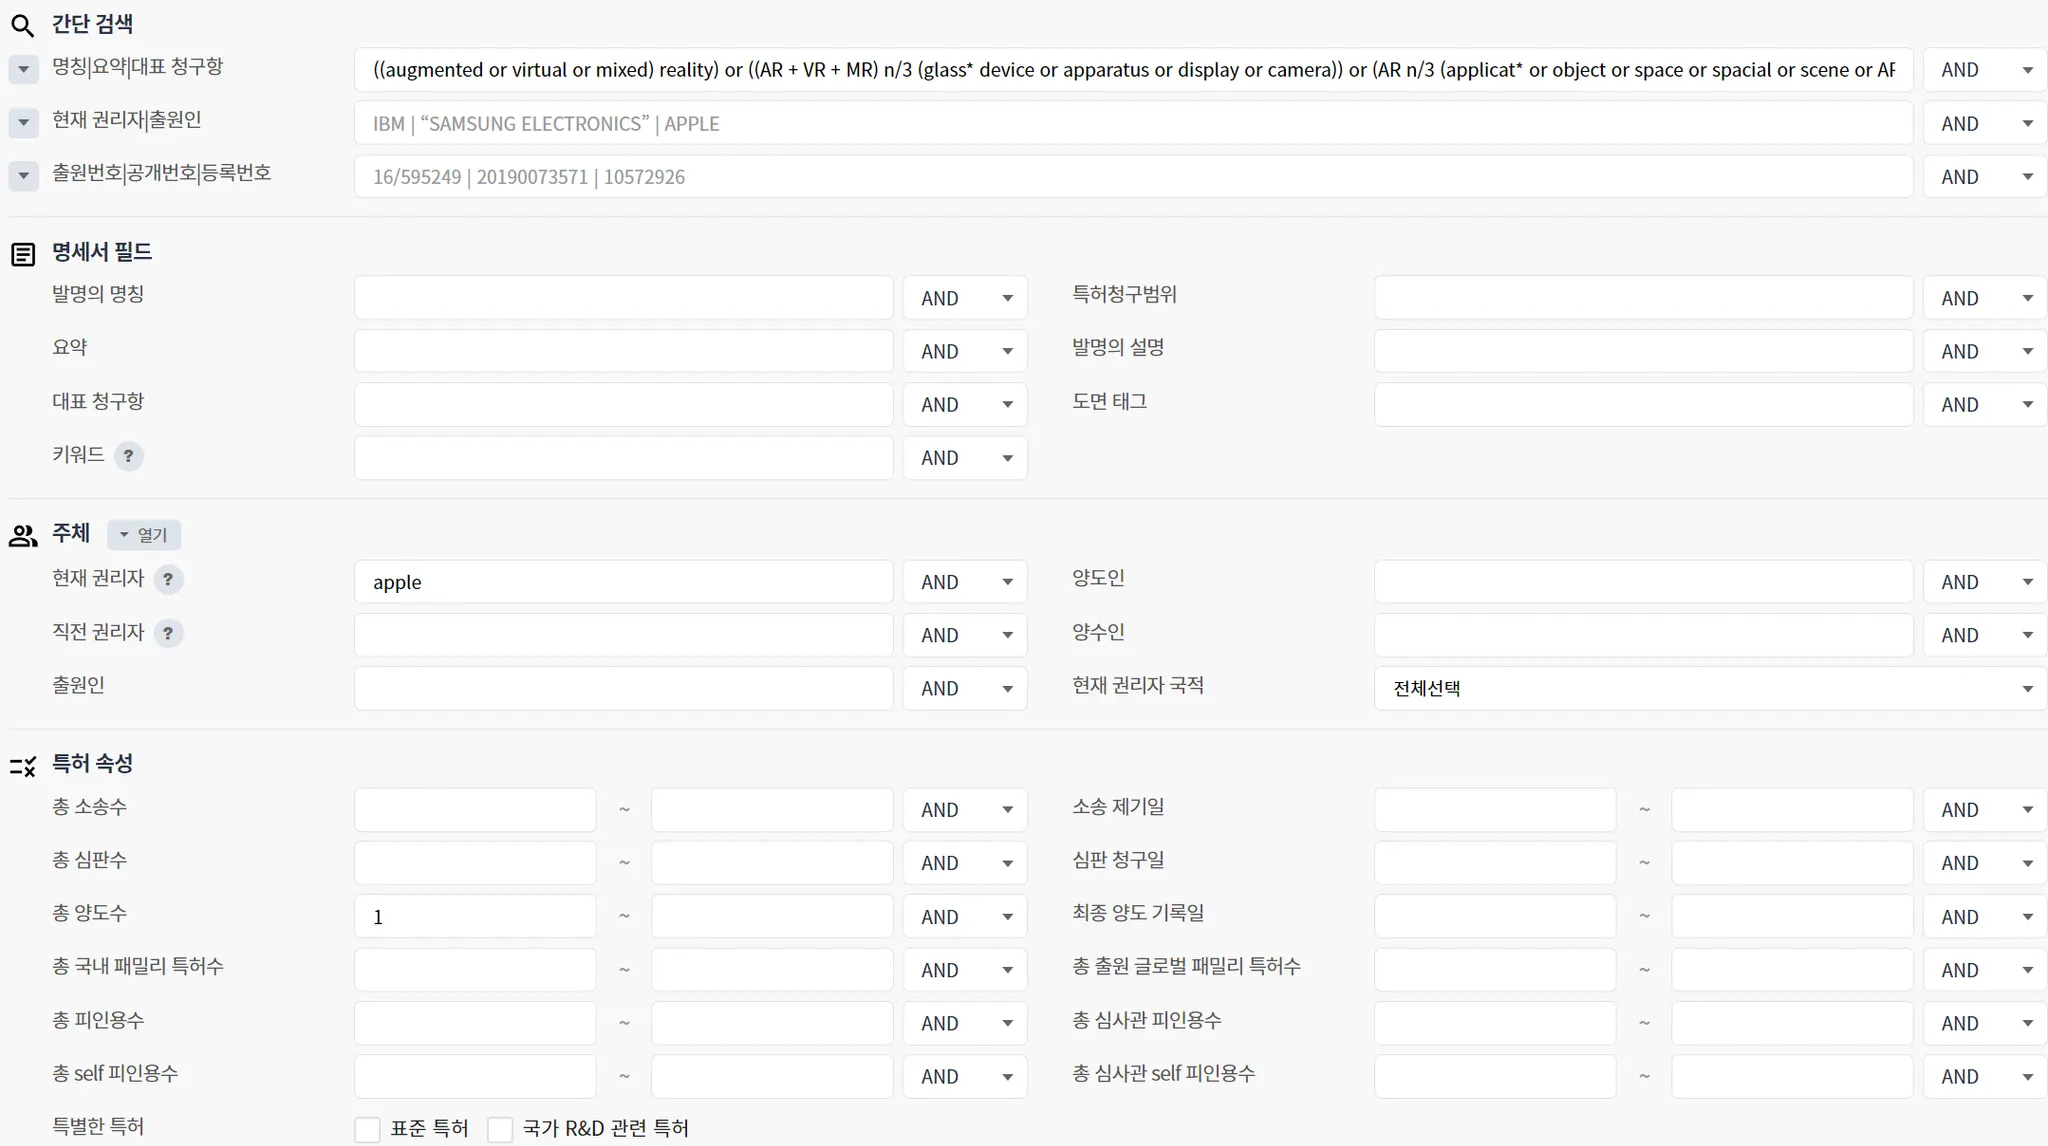Open 현재 권리자 국적 전체선택 dropdown
2048x1146 pixels.
1709,689
